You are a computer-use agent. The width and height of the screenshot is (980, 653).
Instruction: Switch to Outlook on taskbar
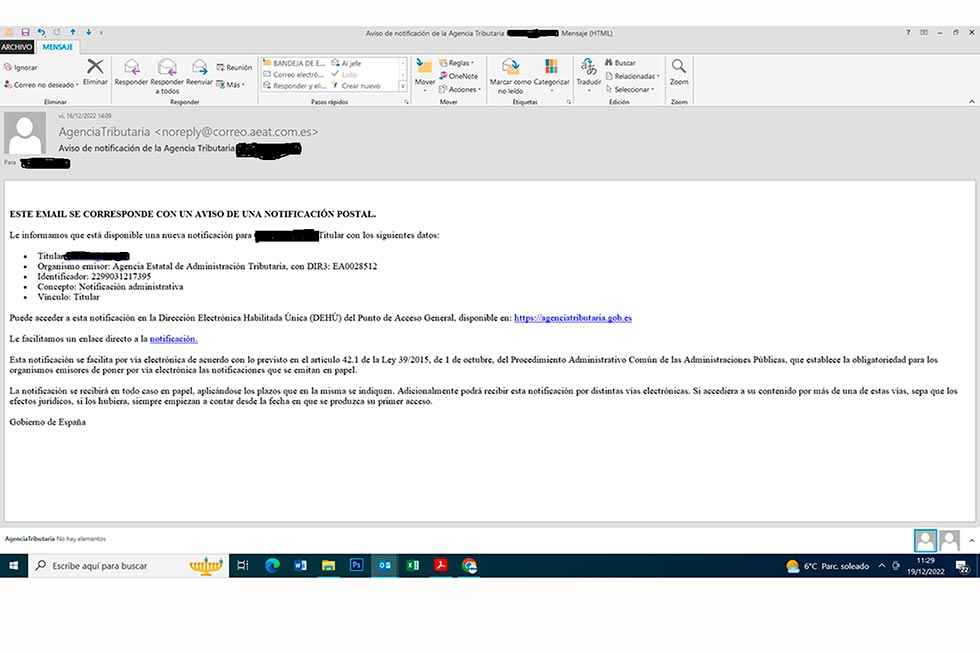(384, 566)
